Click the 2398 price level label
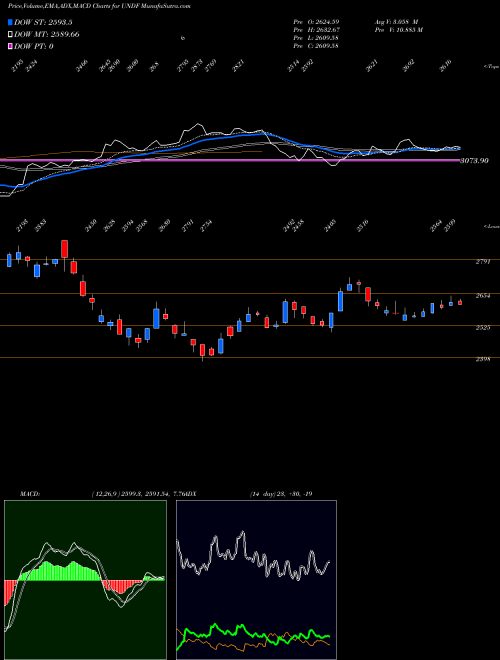Screen dimensions: 500x660 tap(483, 360)
